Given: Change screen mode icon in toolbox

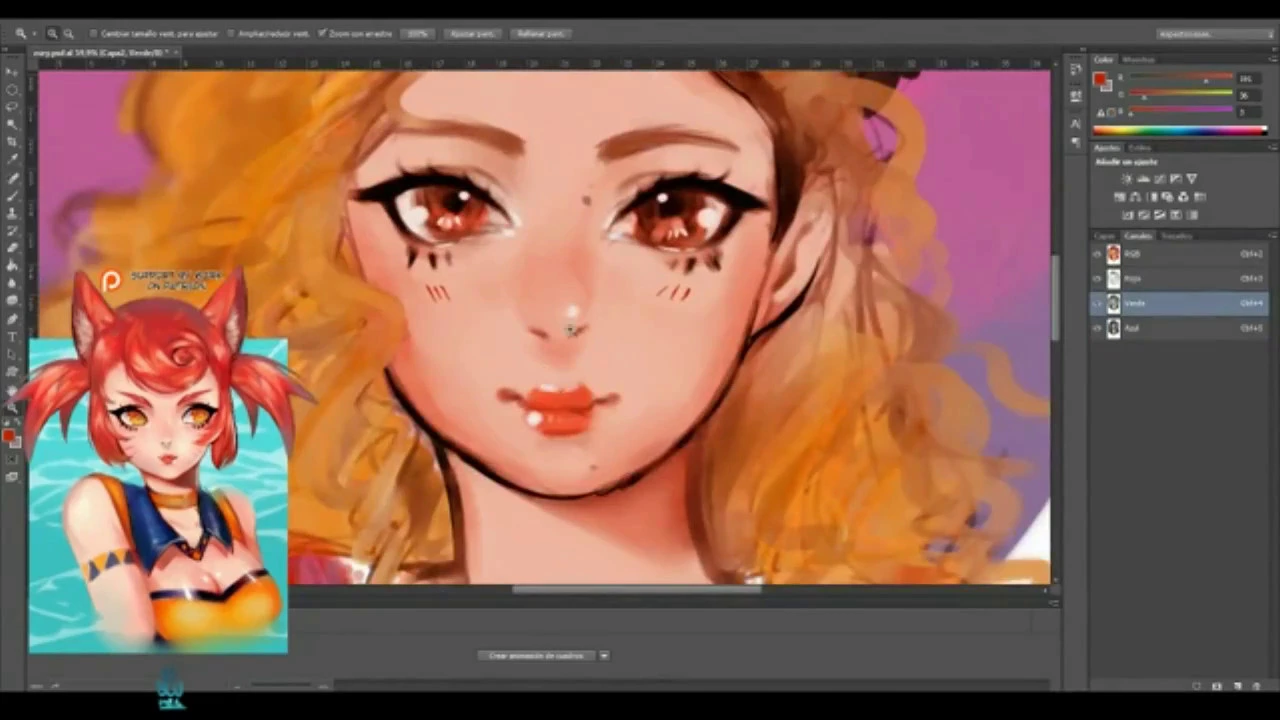Looking at the screenshot, I should 12,477.
